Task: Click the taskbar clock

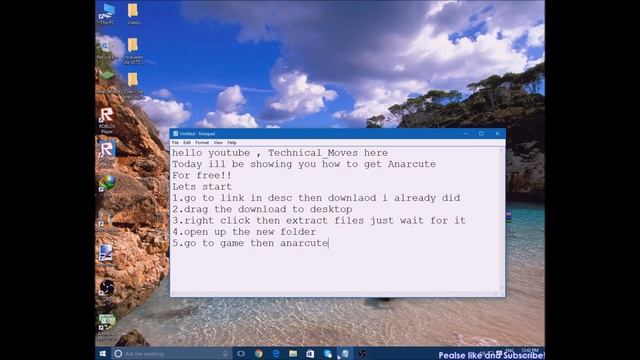Action: (530, 351)
